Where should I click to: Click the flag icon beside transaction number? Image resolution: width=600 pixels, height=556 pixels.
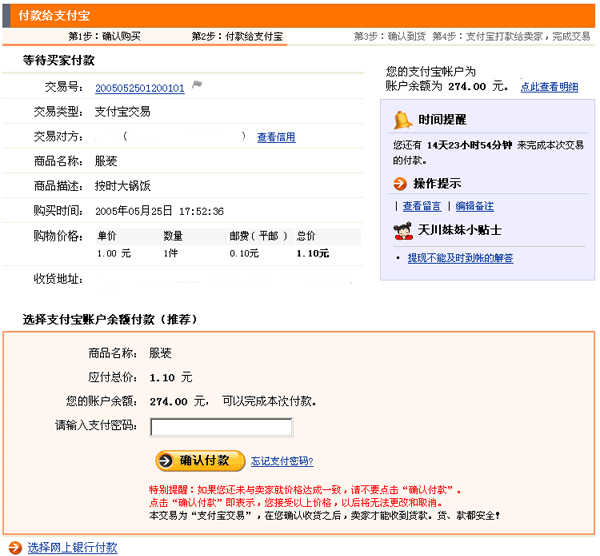tap(197, 85)
